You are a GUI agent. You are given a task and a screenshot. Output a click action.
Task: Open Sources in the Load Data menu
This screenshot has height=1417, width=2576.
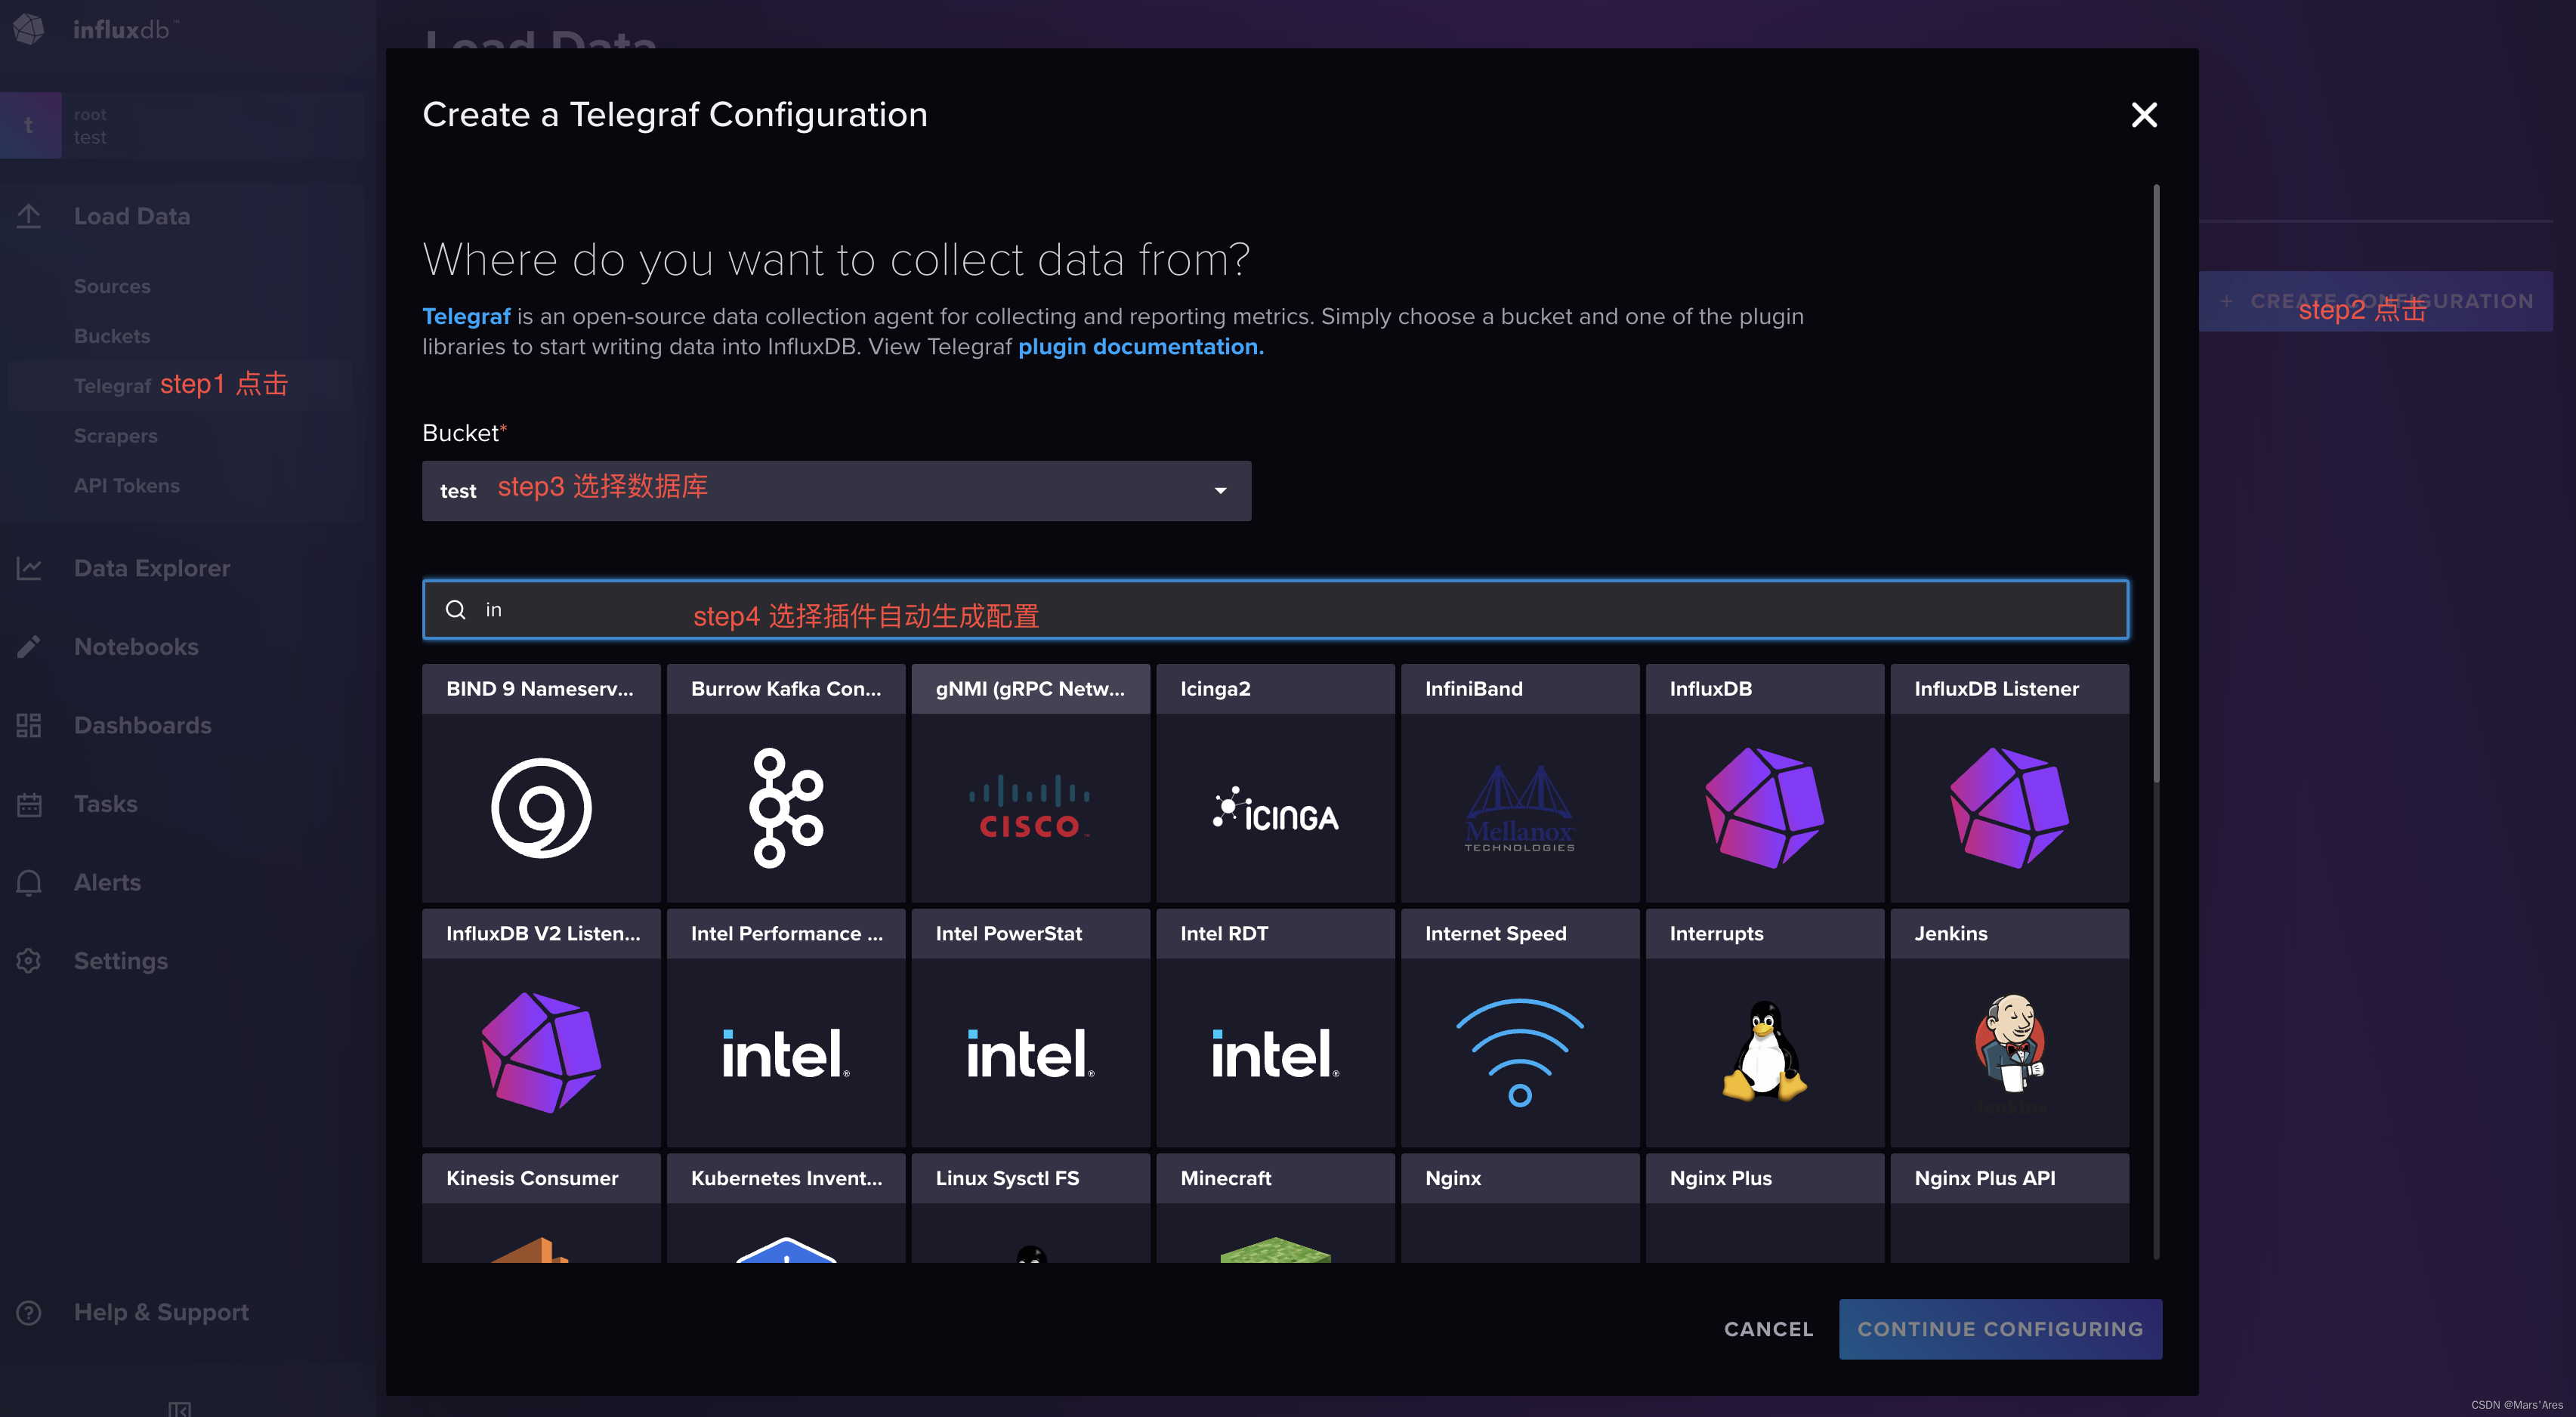coord(112,286)
